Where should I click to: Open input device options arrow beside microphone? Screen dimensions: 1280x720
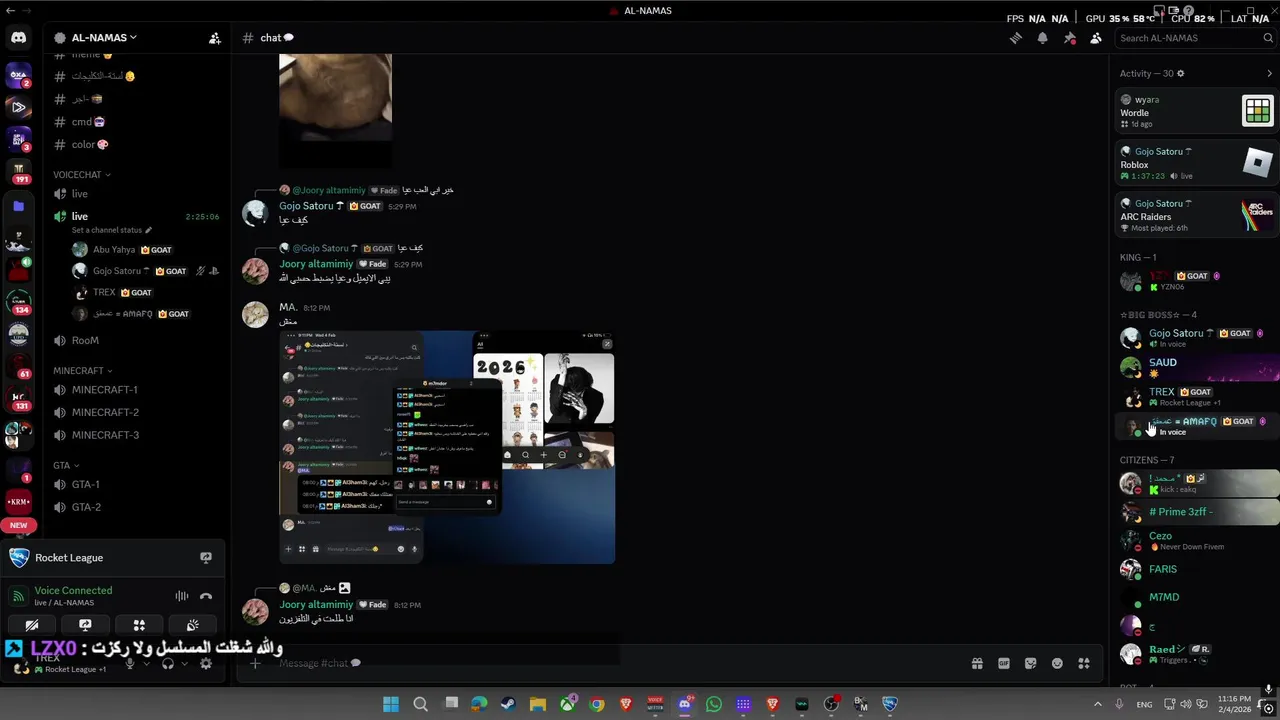click(146, 664)
